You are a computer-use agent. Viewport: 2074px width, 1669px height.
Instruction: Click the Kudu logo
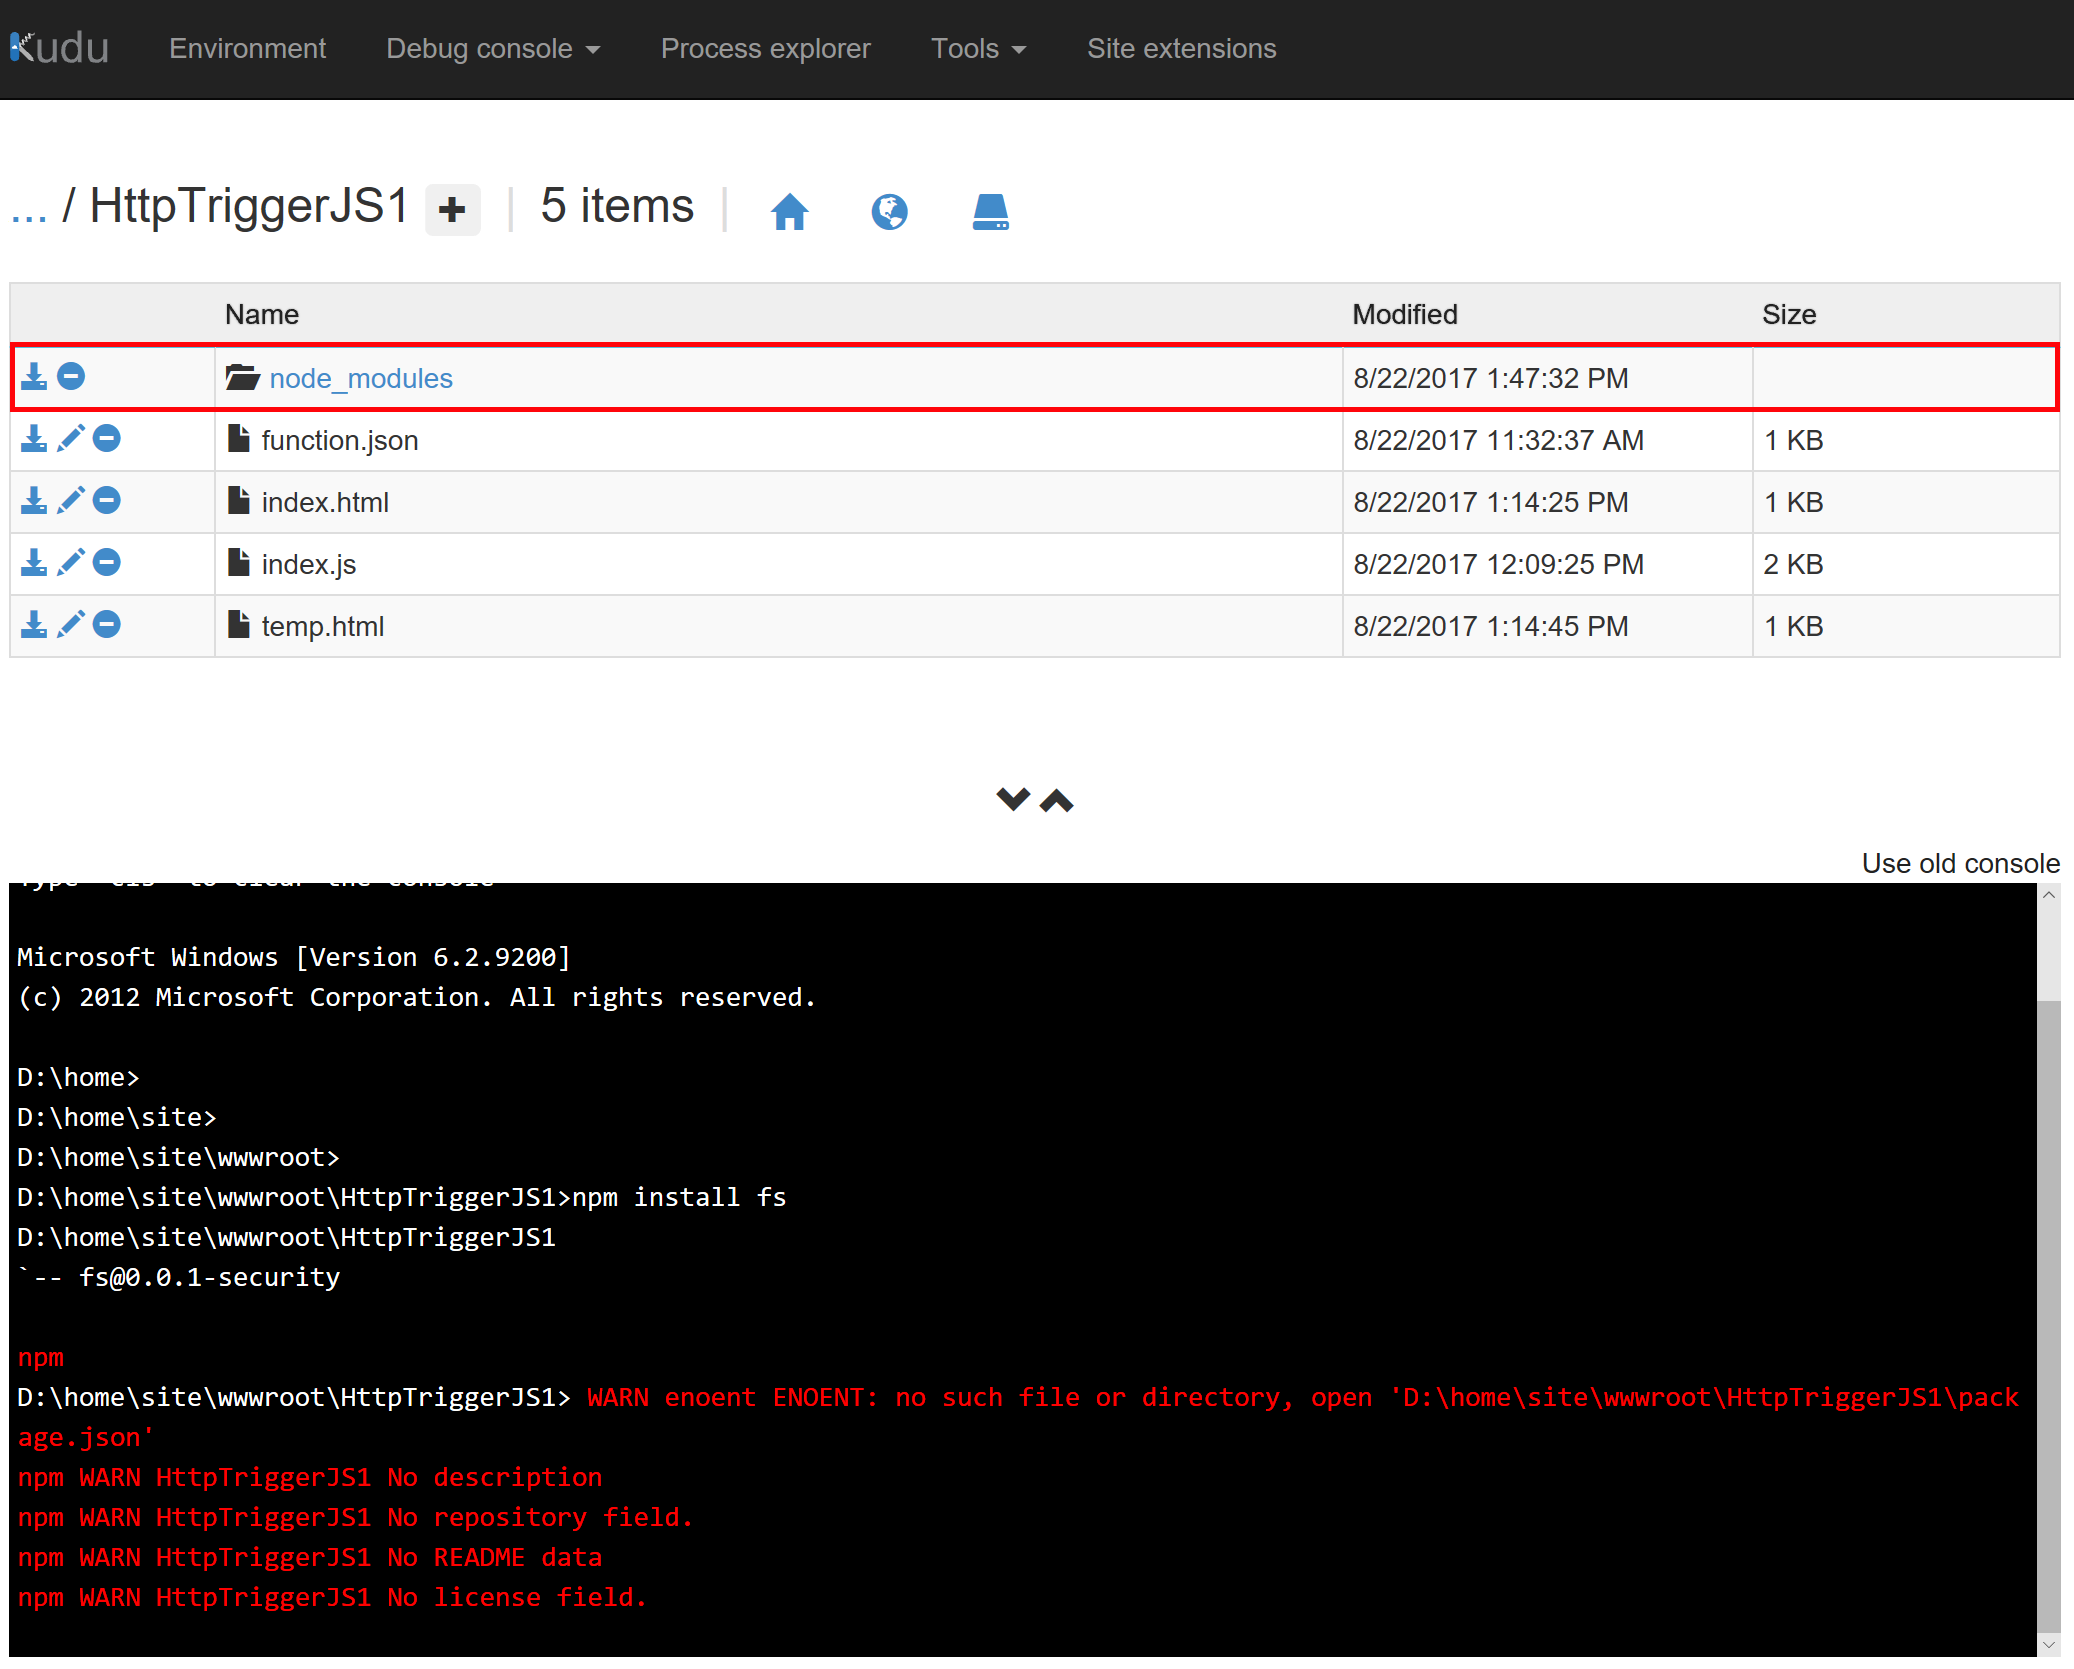click(x=59, y=48)
